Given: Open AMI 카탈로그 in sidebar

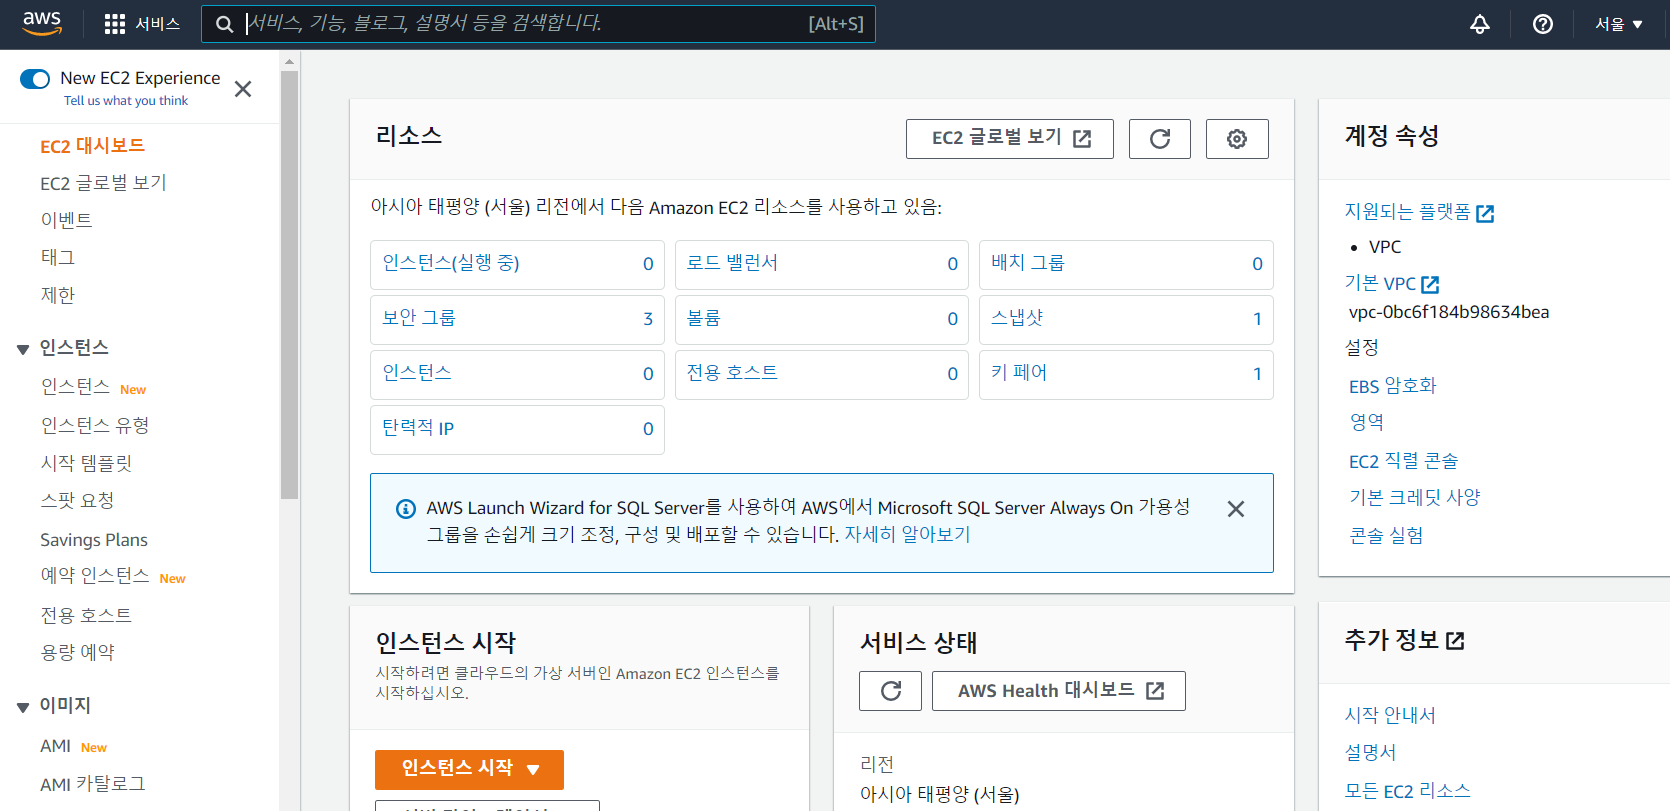Looking at the screenshot, I should (x=93, y=784).
